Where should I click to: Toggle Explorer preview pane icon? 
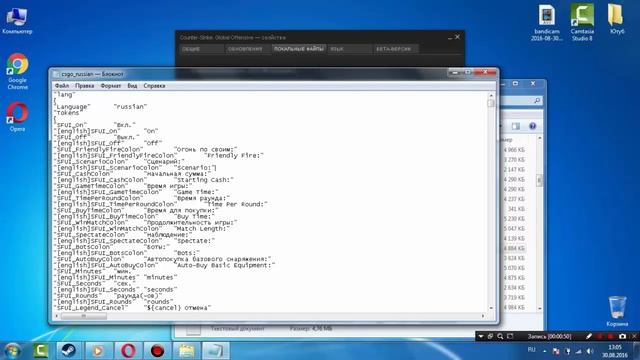point(516,126)
